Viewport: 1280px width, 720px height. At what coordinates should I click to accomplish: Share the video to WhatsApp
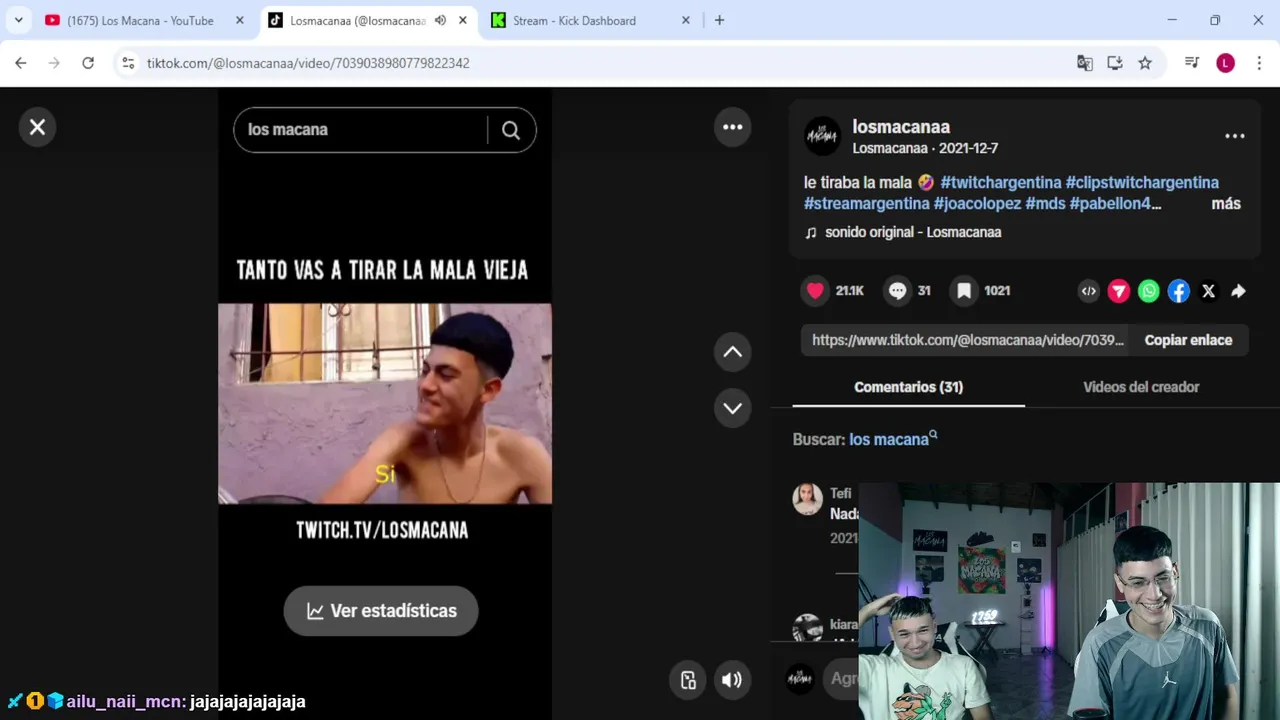point(1149,291)
